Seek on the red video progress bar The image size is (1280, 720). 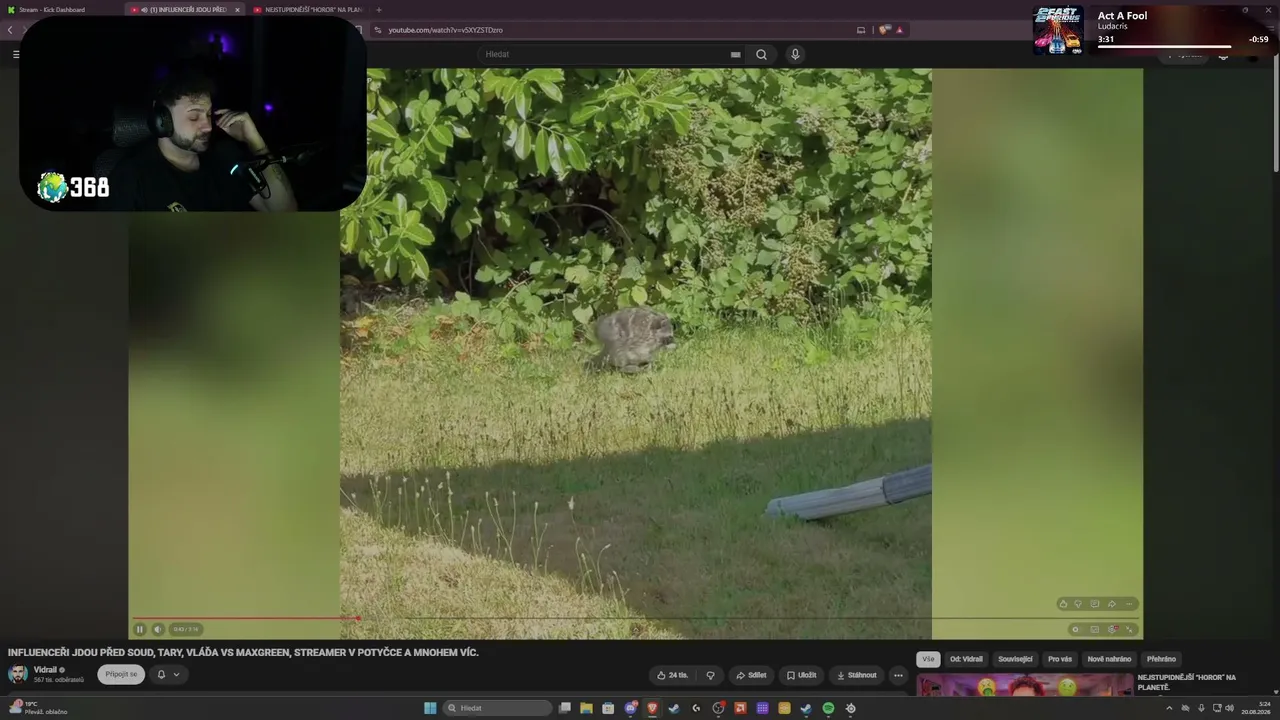pyautogui.click(x=636, y=618)
